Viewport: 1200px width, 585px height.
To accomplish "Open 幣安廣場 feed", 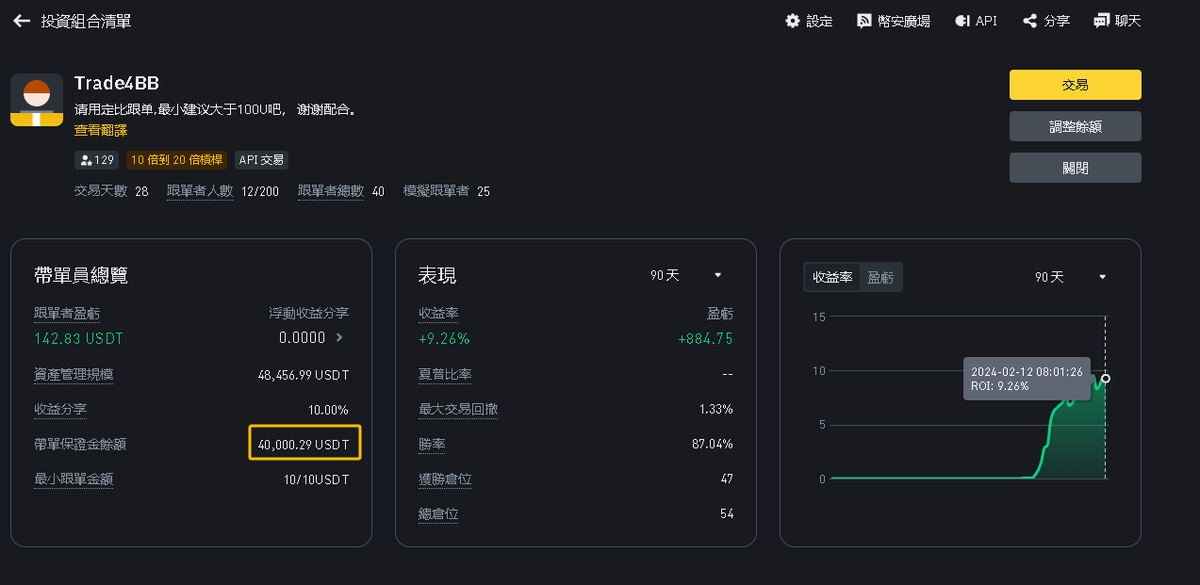I will pyautogui.click(x=893, y=21).
